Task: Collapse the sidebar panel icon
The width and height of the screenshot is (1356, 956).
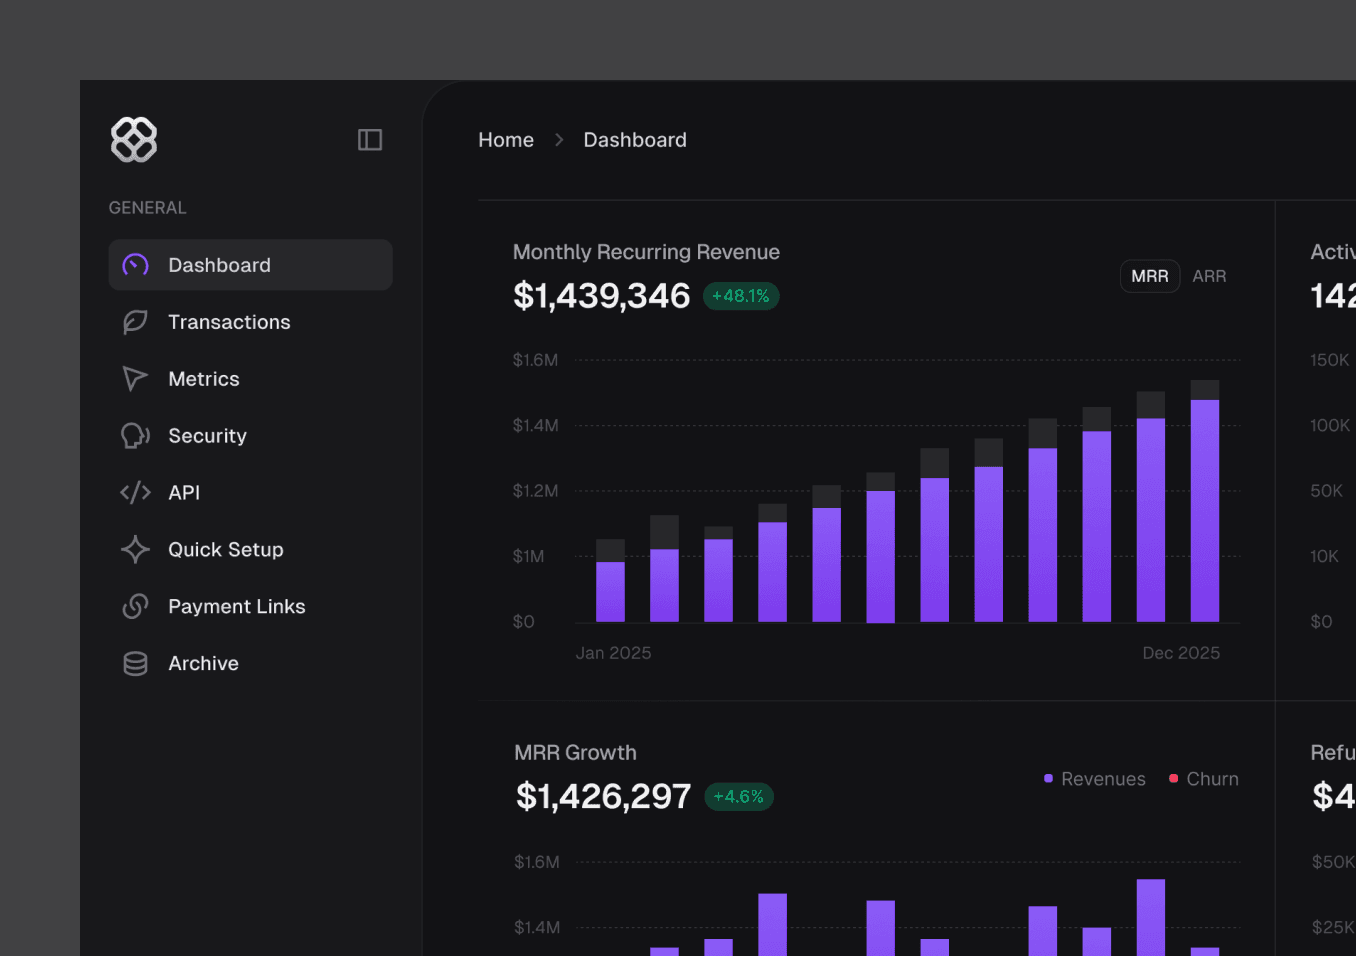Action: [370, 140]
